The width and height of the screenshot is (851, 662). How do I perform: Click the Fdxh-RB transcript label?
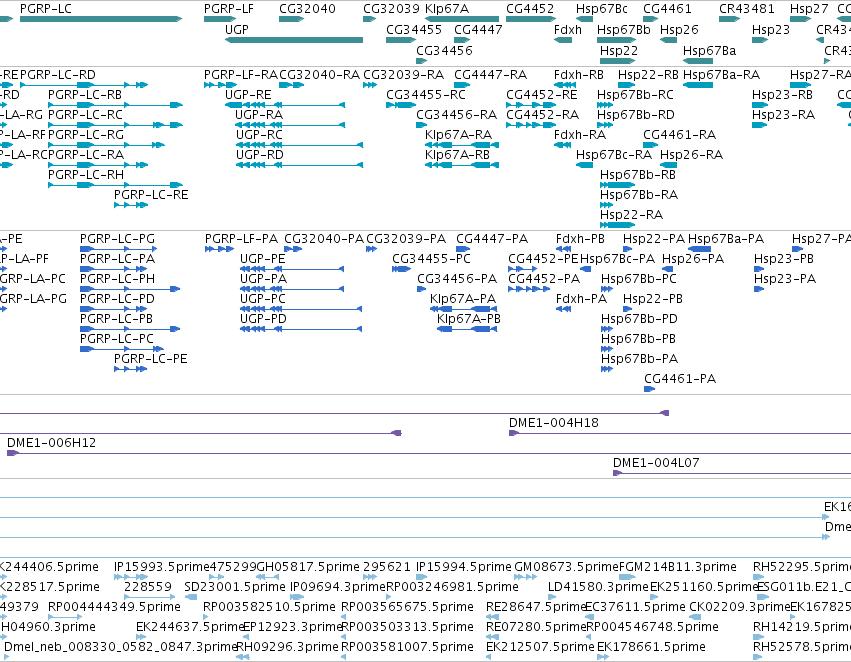[579, 74]
